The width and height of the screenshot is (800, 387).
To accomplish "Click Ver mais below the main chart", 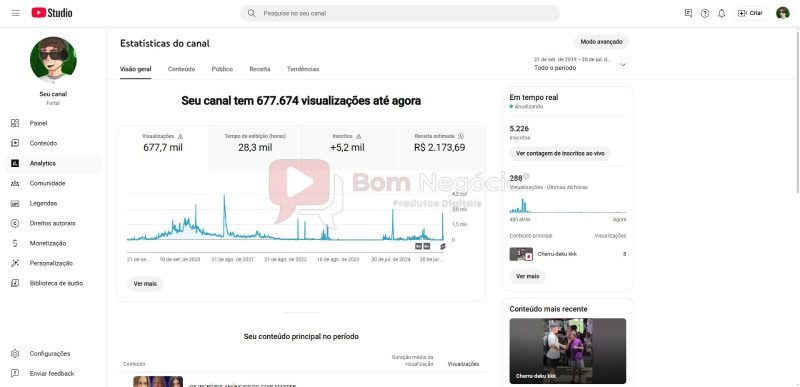I will [x=145, y=284].
